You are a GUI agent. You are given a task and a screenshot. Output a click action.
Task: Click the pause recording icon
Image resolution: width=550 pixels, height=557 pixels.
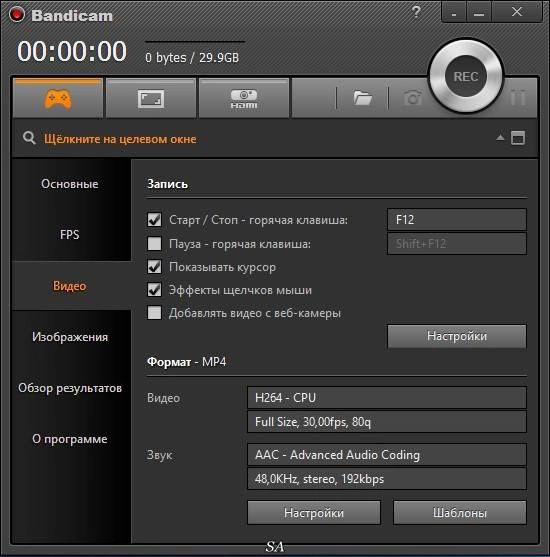pos(518,97)
